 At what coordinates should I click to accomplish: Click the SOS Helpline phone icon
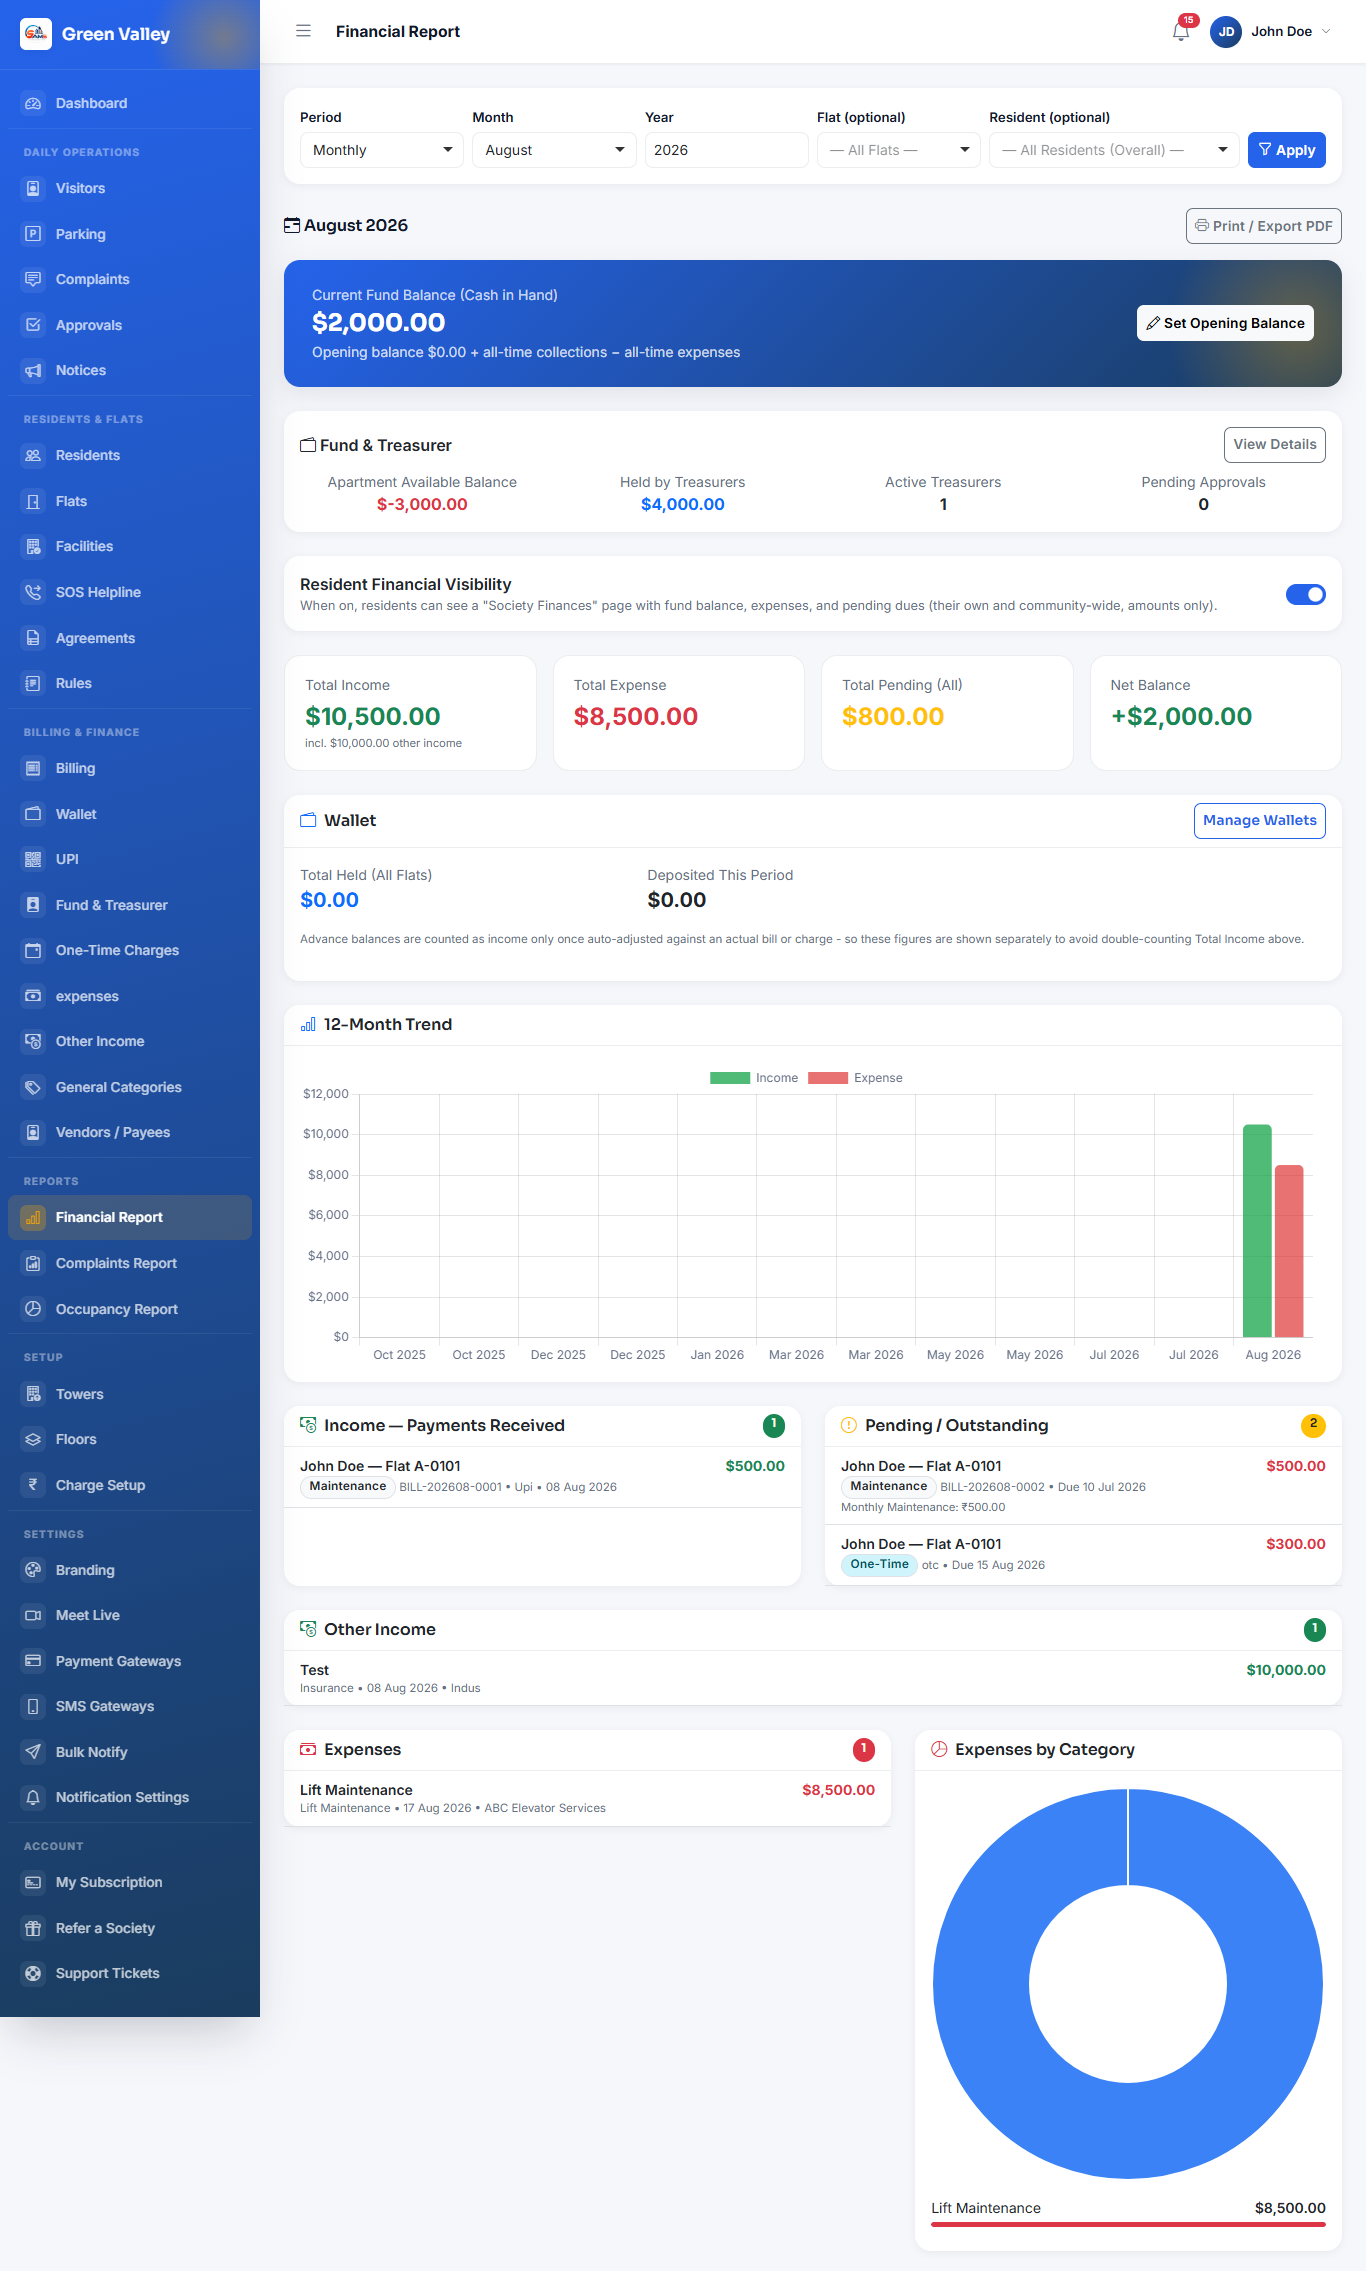33,592
